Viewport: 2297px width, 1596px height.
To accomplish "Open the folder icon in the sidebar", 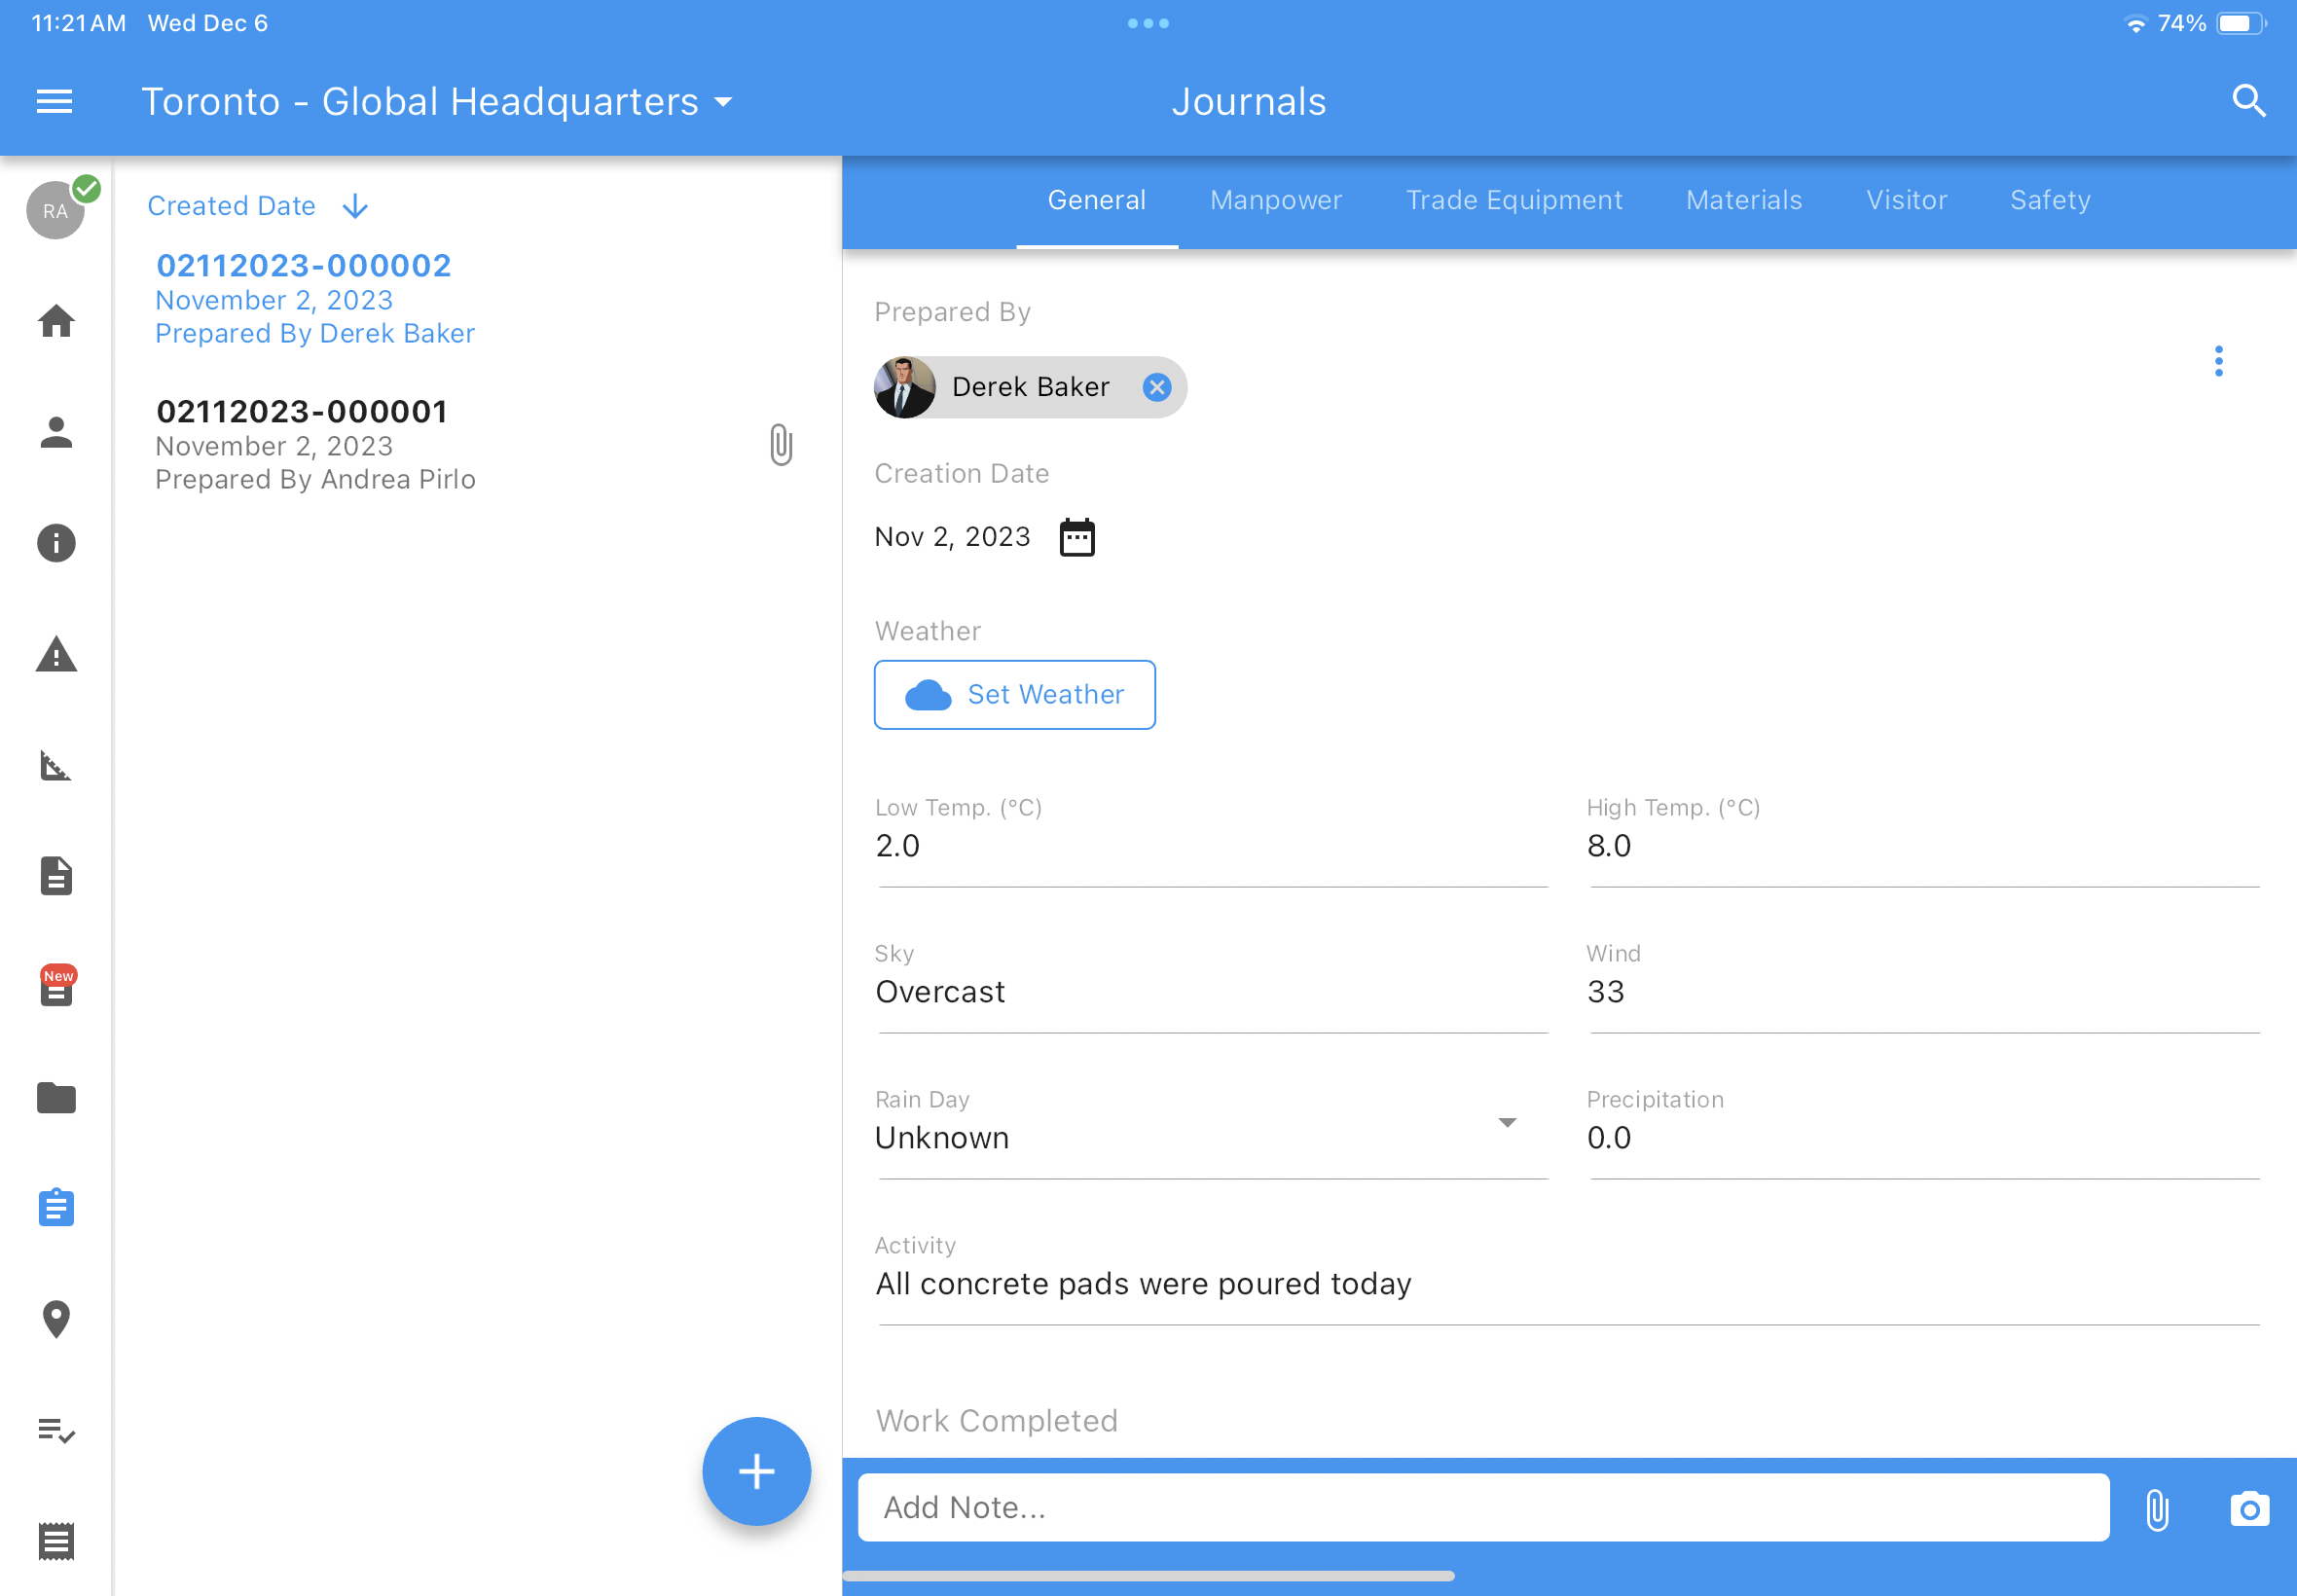I will (x=56, y=1097).
